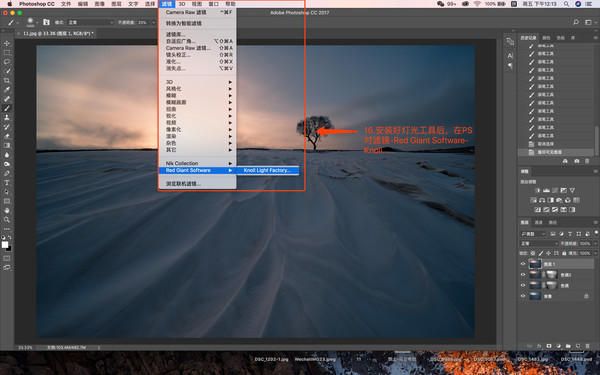
Task: Open the layer fill slider arrow
Action: click(595, 253)
